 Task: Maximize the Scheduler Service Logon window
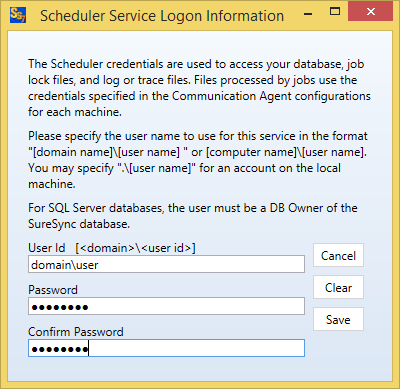click(x=335, y=12)
